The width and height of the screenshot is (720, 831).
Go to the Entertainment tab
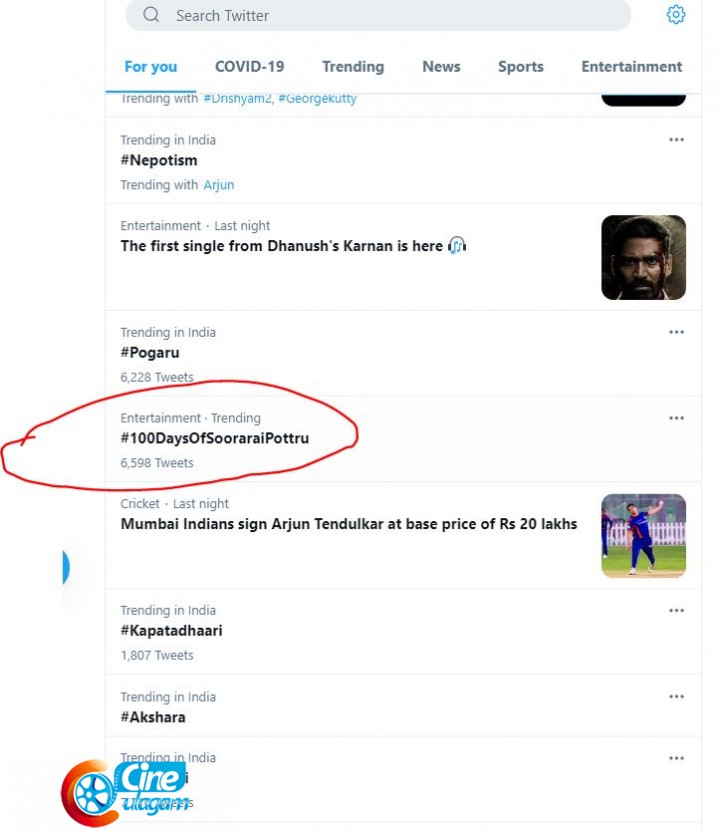[x=631, y=67]
